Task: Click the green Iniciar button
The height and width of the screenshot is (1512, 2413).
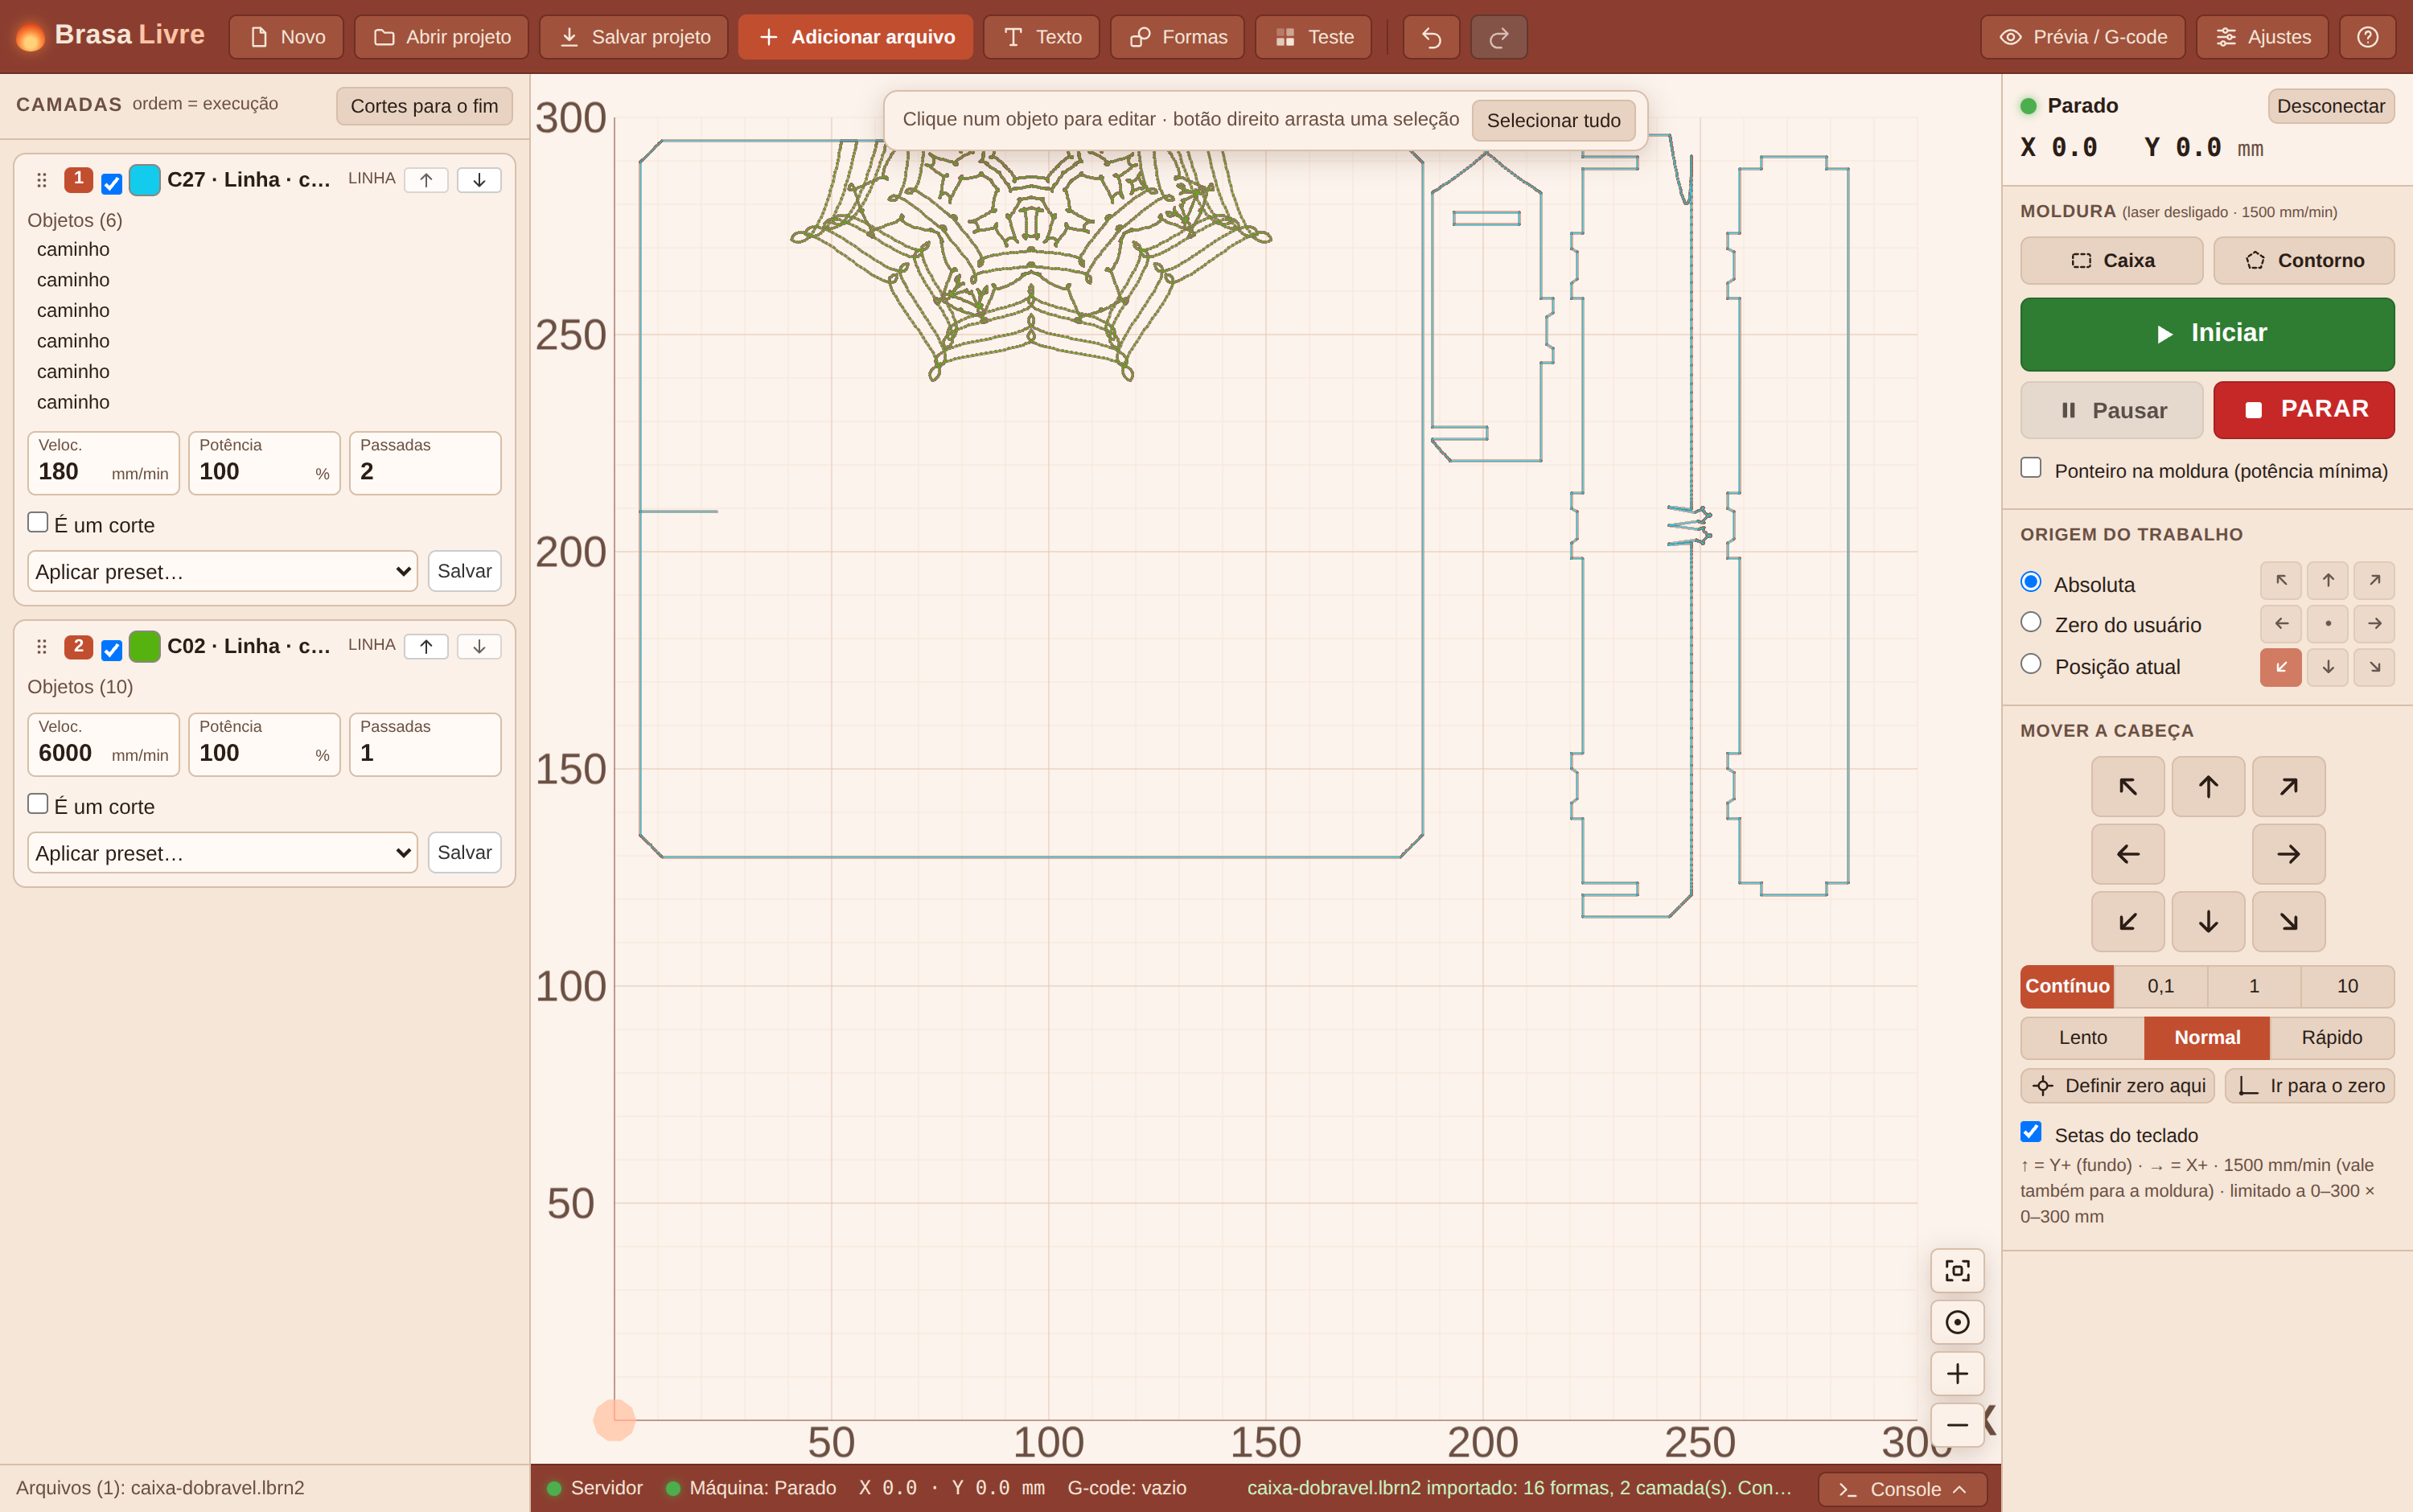Action: click(x=2207, y=334)
